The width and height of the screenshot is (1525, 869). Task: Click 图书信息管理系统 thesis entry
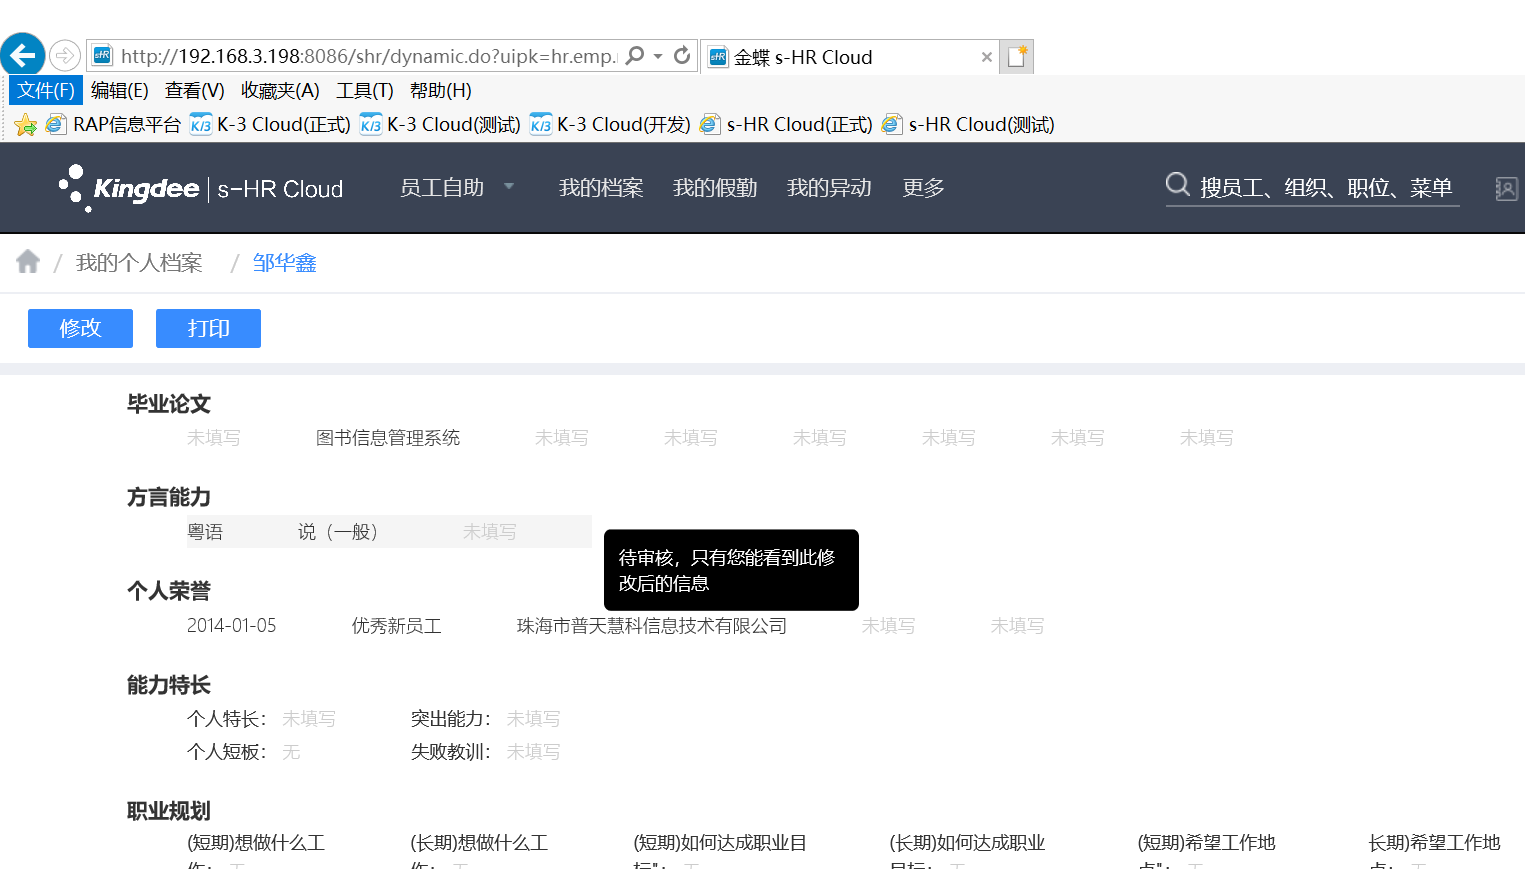click(x=388, y=437)
